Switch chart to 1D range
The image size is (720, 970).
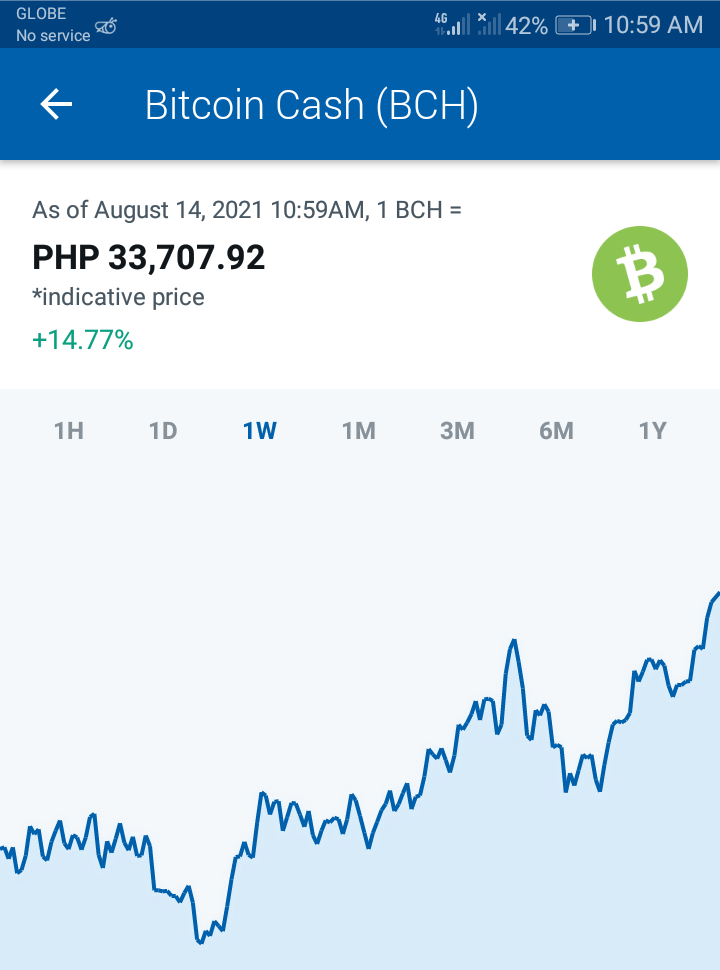pyautogui.click(x=163, y=431)
